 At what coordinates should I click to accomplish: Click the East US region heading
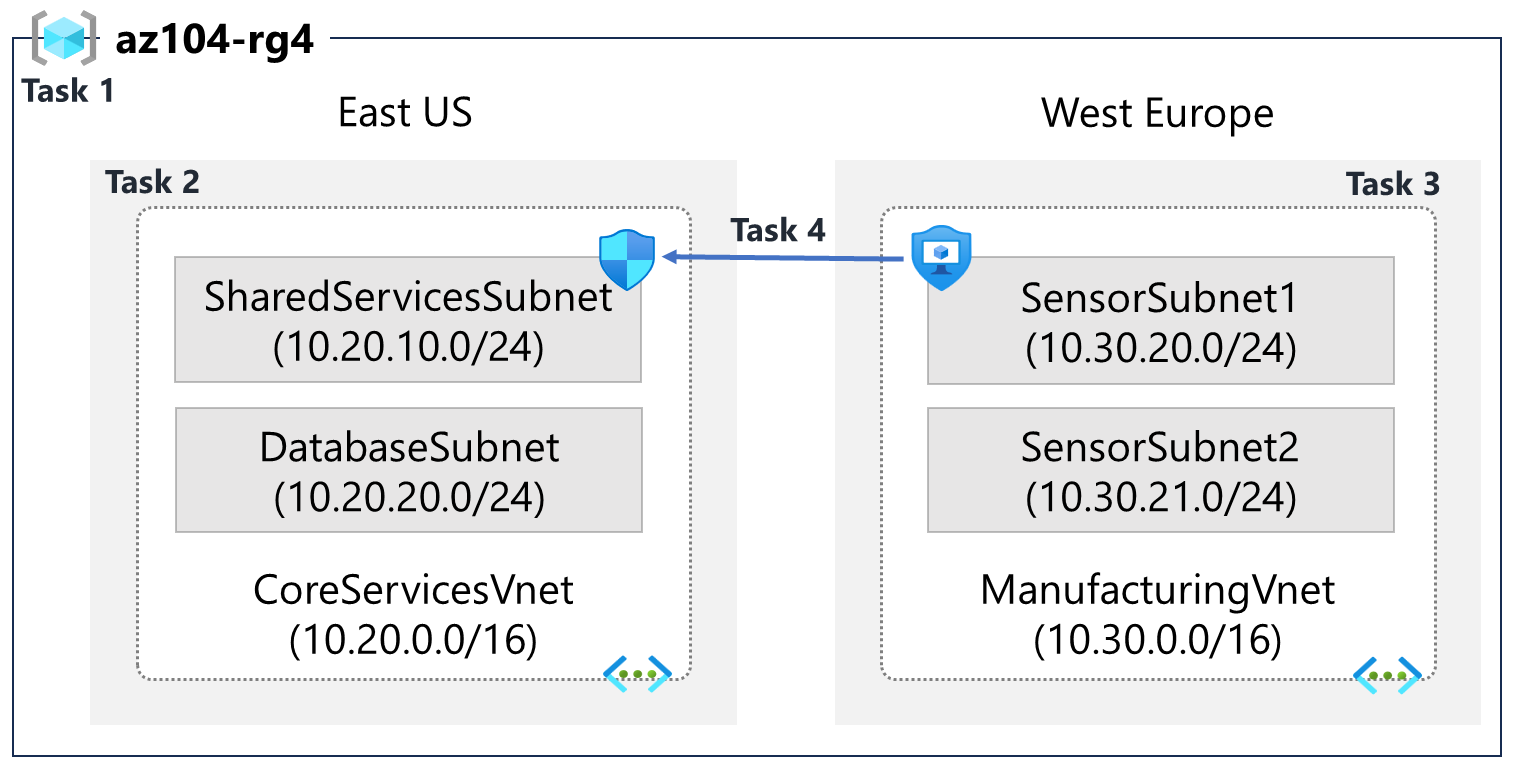click(404, 112)
